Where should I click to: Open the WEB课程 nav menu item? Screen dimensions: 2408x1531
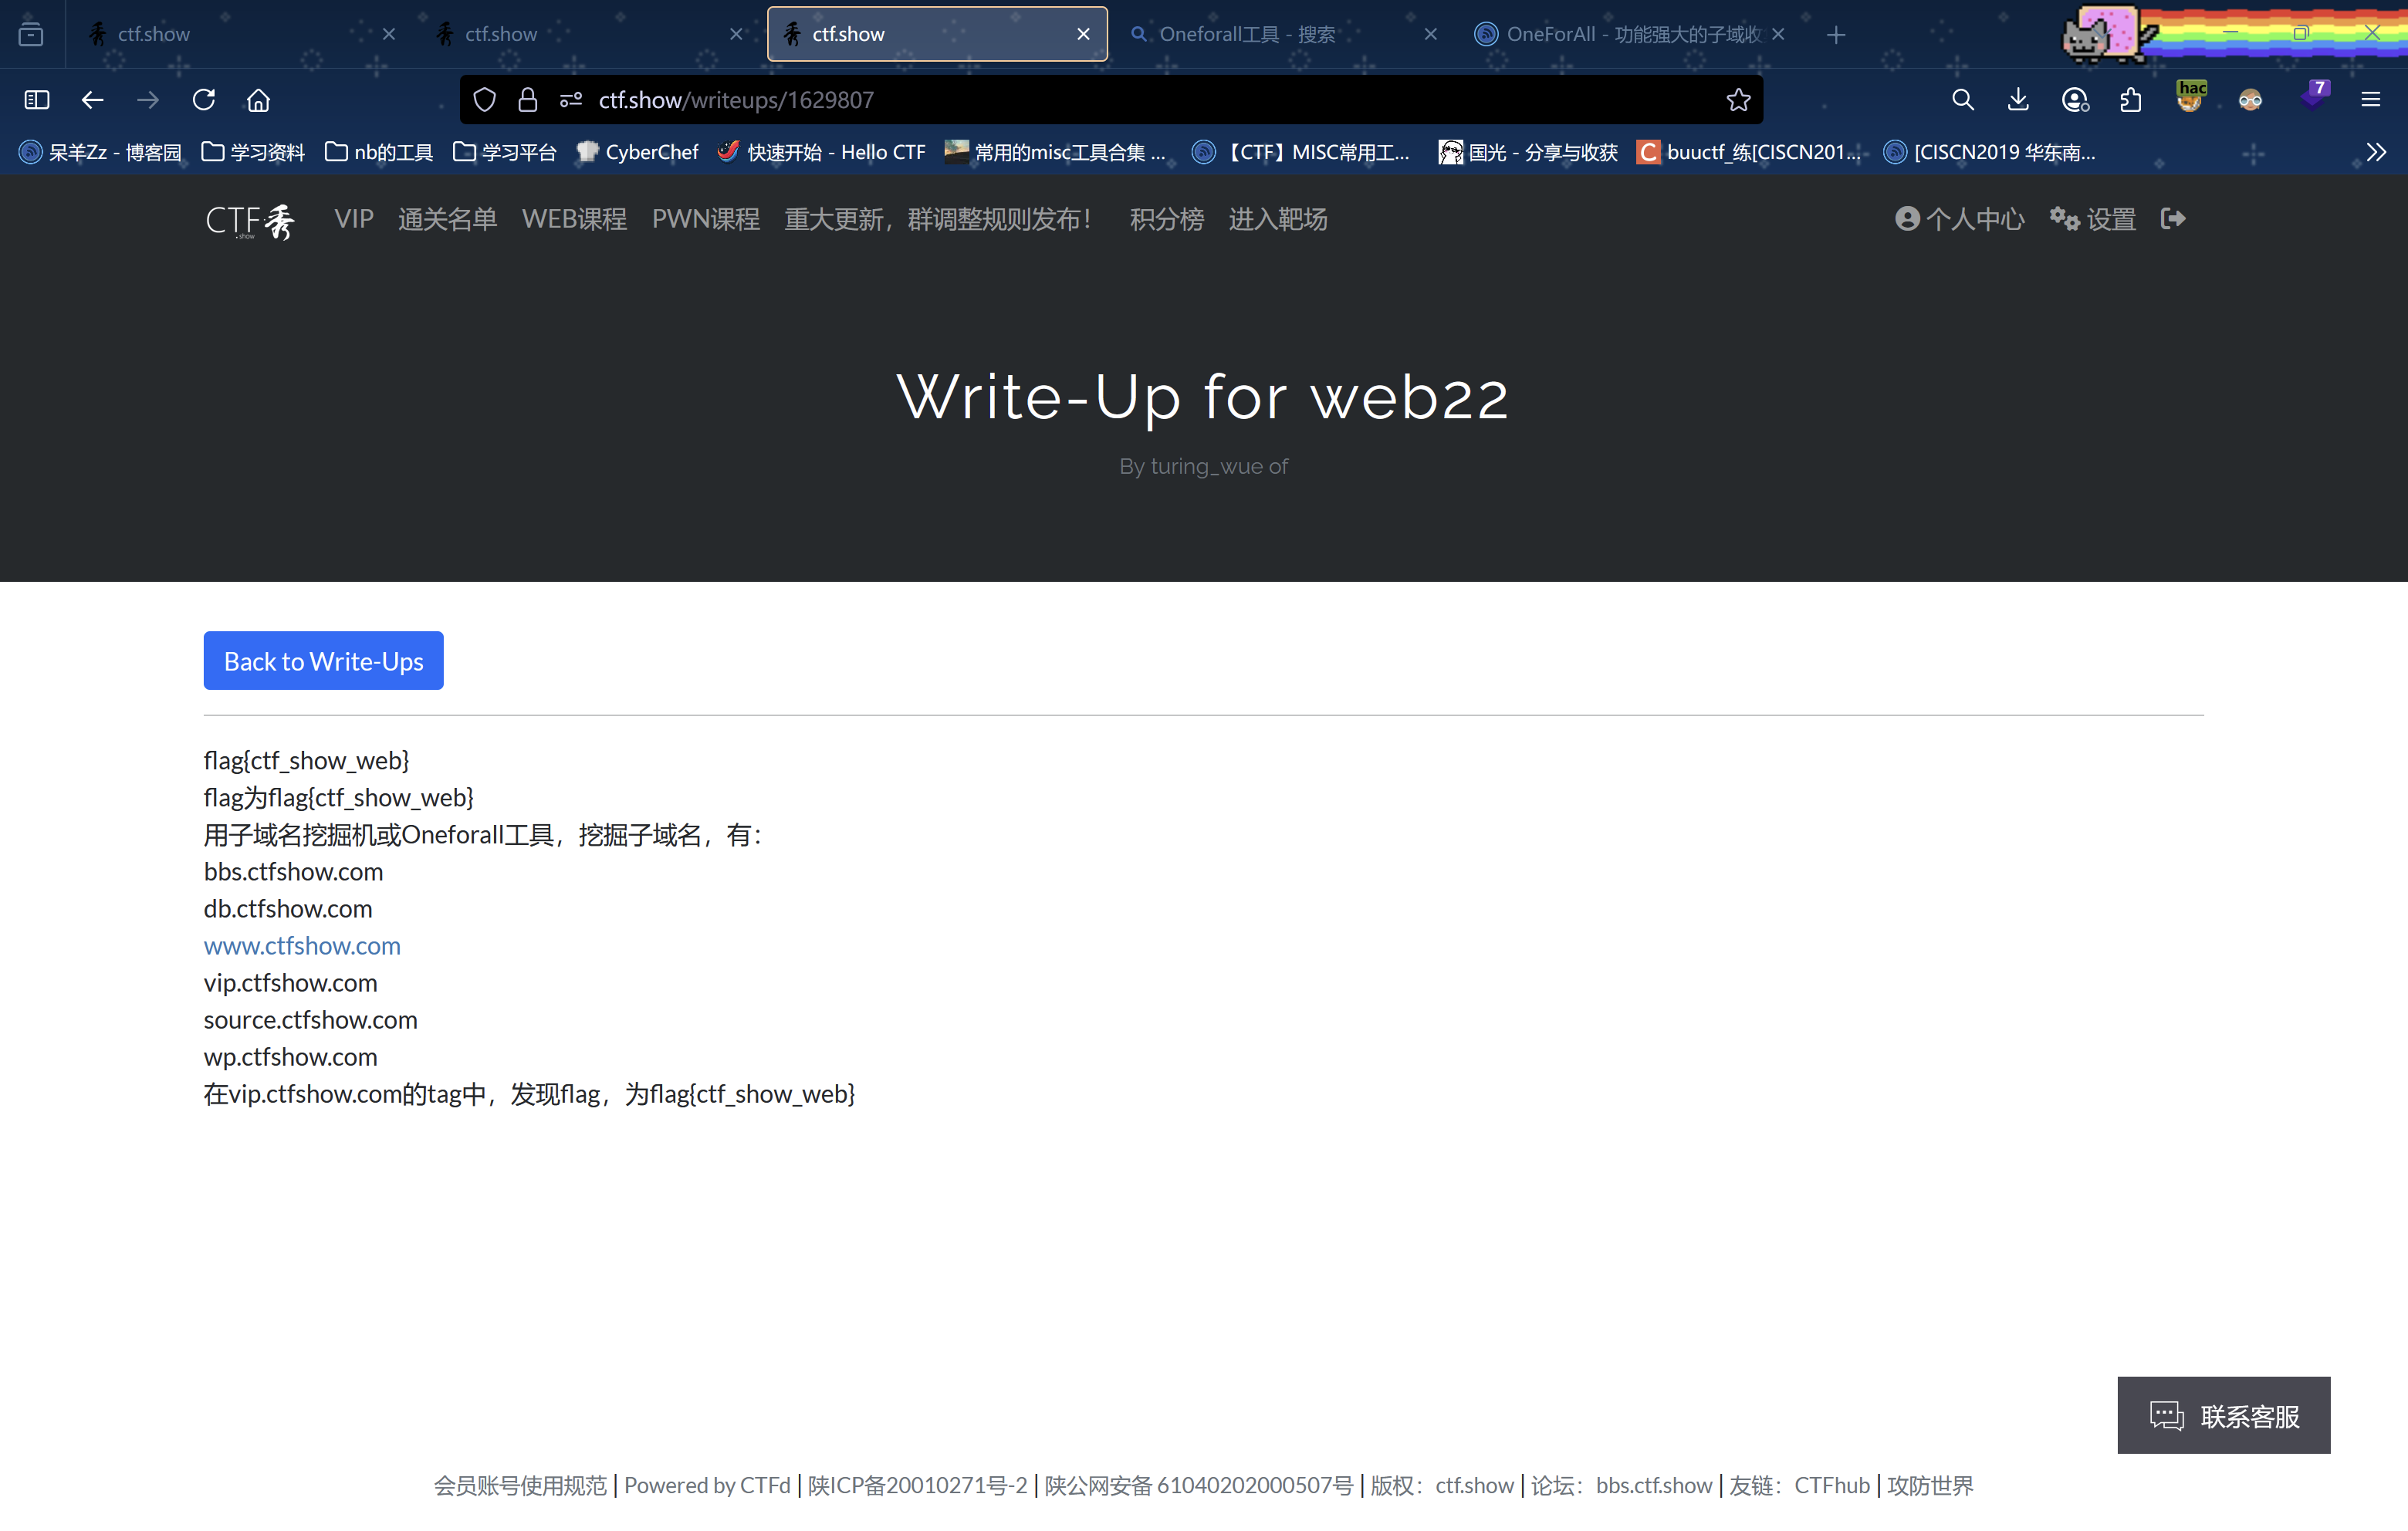tap(574, 219)
